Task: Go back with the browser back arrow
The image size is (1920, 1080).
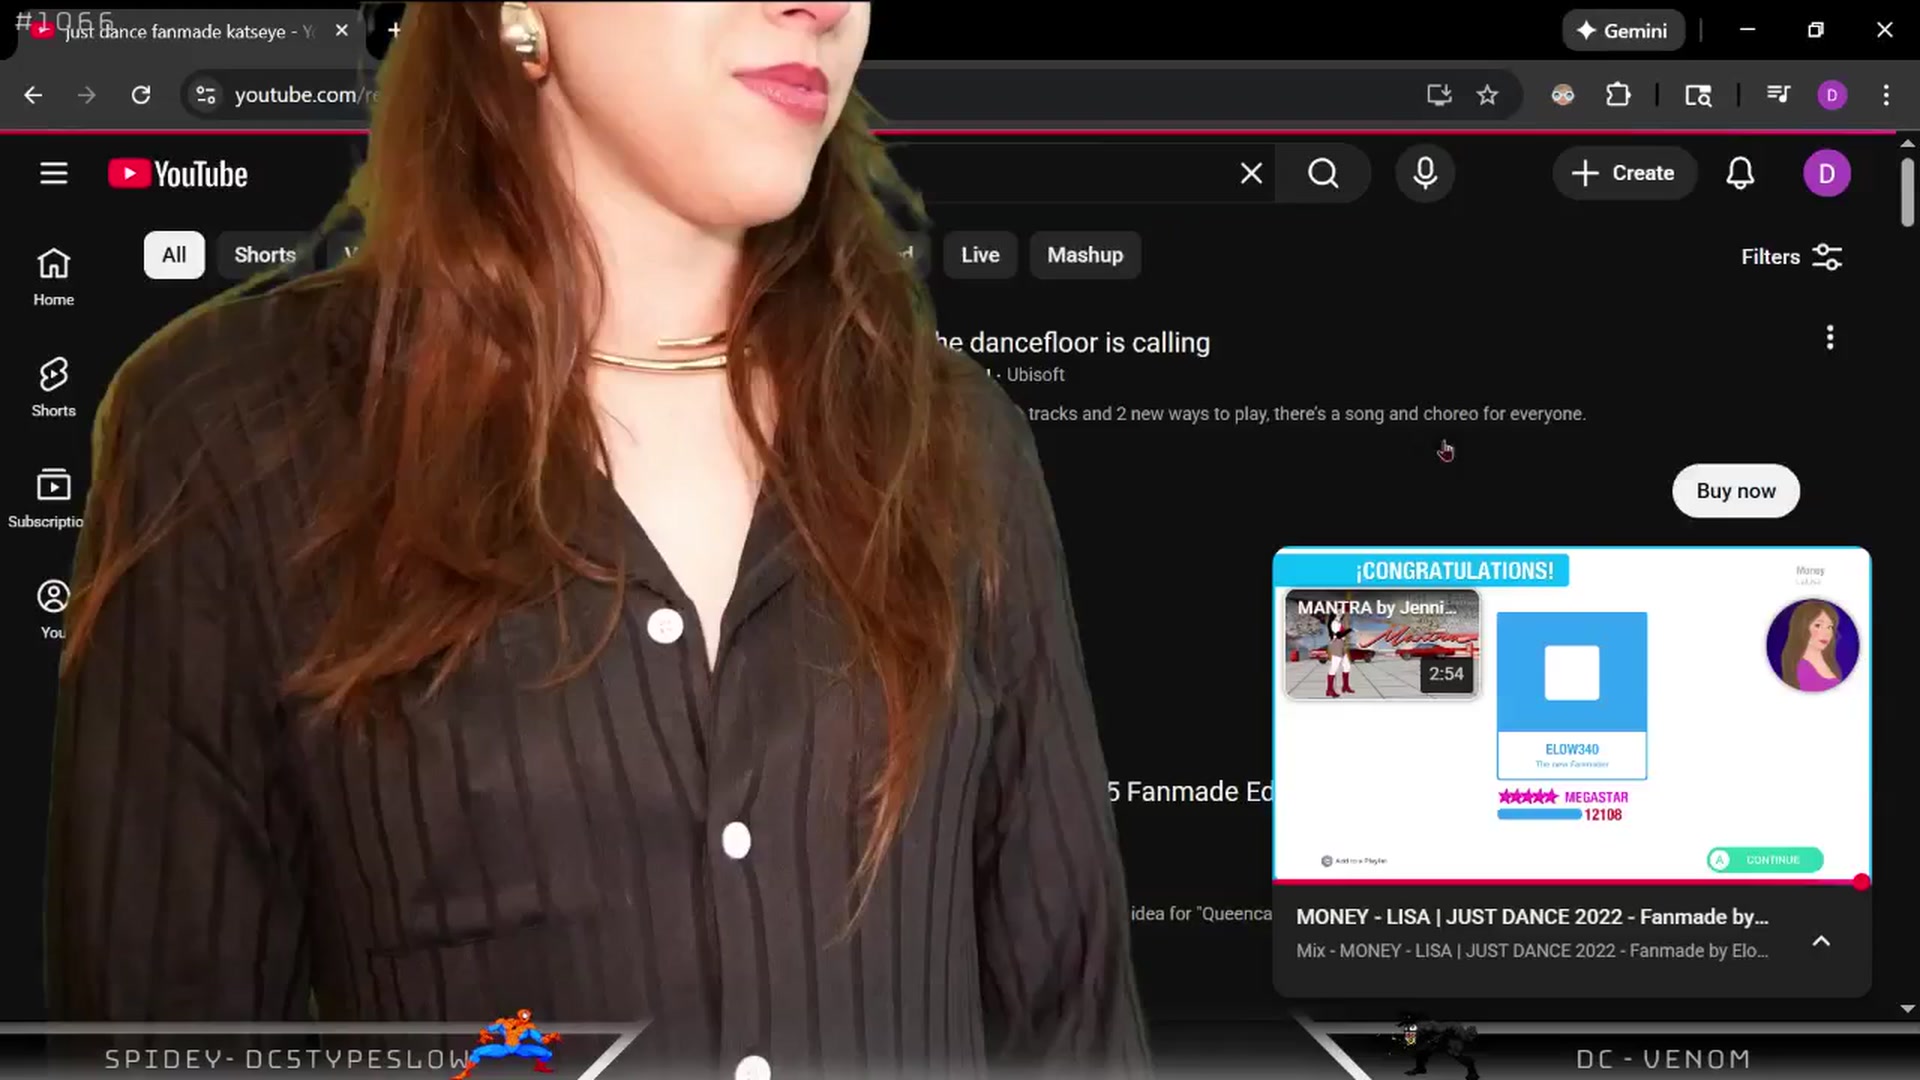Action: click(x=33, y=95)
